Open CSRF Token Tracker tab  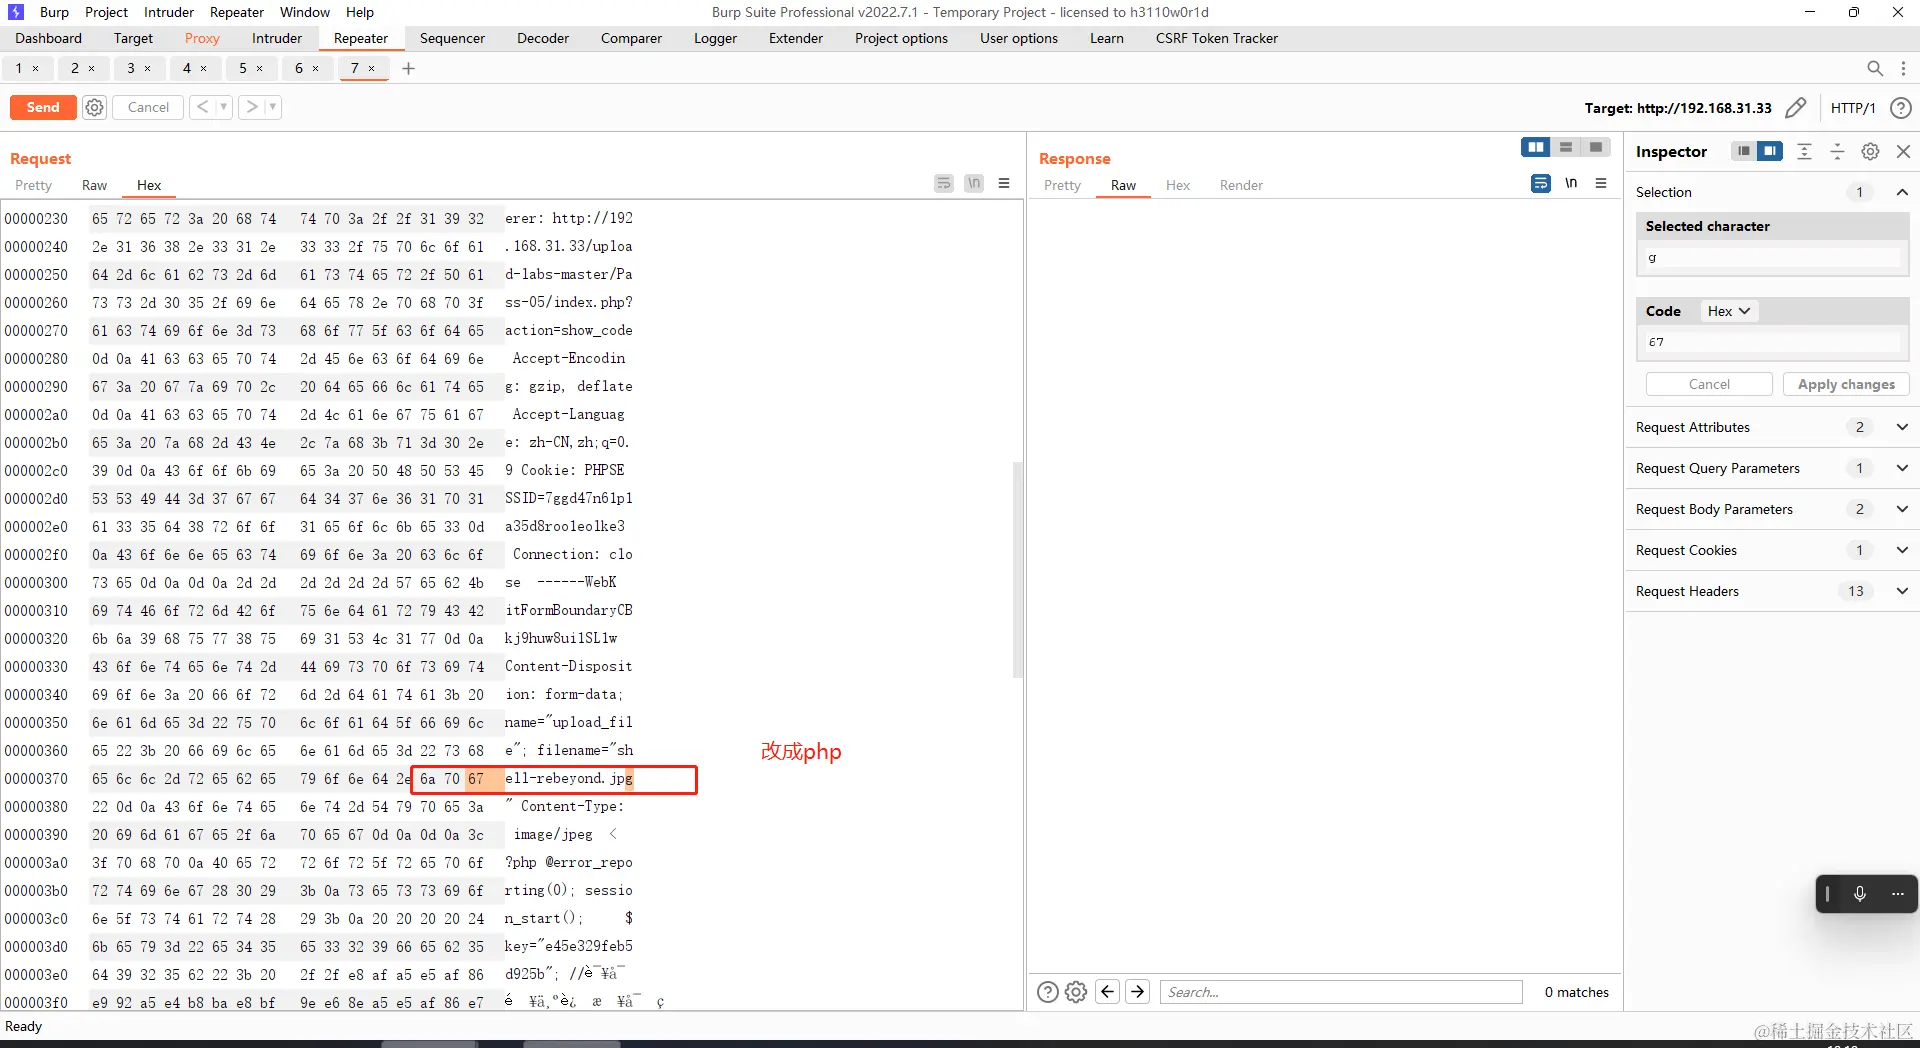(1216, 38)
